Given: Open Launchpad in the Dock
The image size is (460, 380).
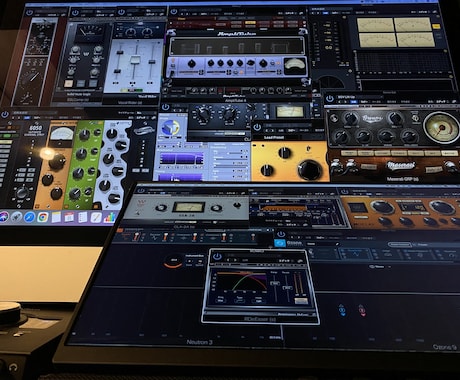Looking at the screenshot, I should click(x=16, y=217).
